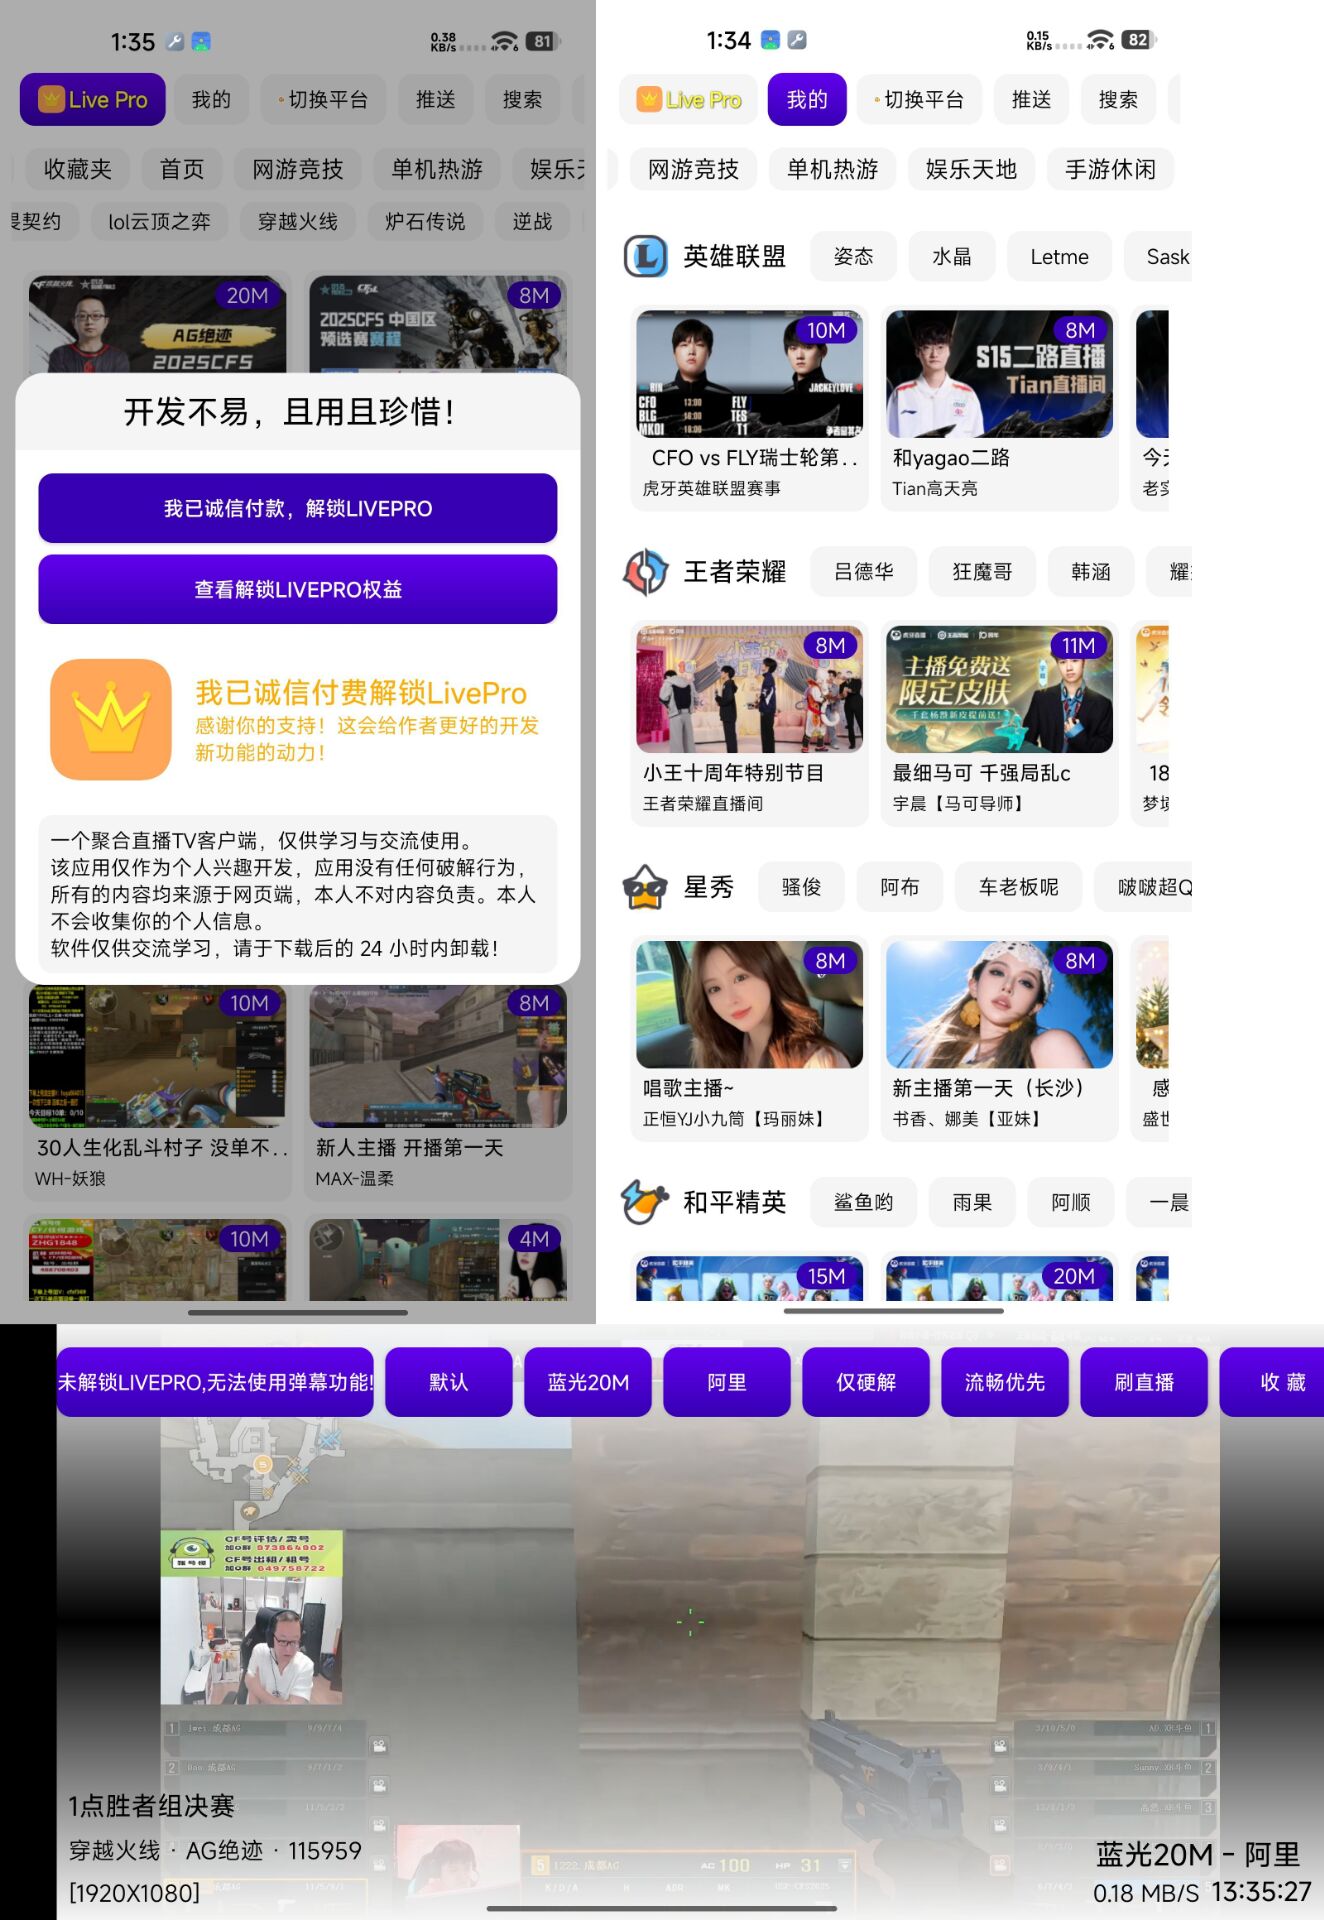
Task: Select streamer chip 阿顺
Action: [1071, 1202]
